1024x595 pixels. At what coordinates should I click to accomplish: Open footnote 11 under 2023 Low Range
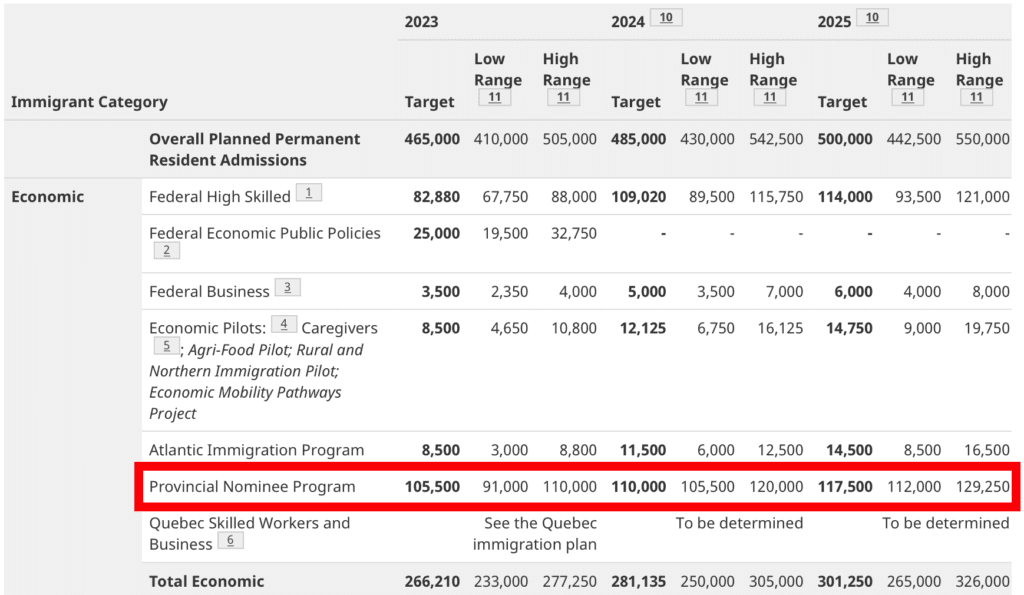pos(494,98)
